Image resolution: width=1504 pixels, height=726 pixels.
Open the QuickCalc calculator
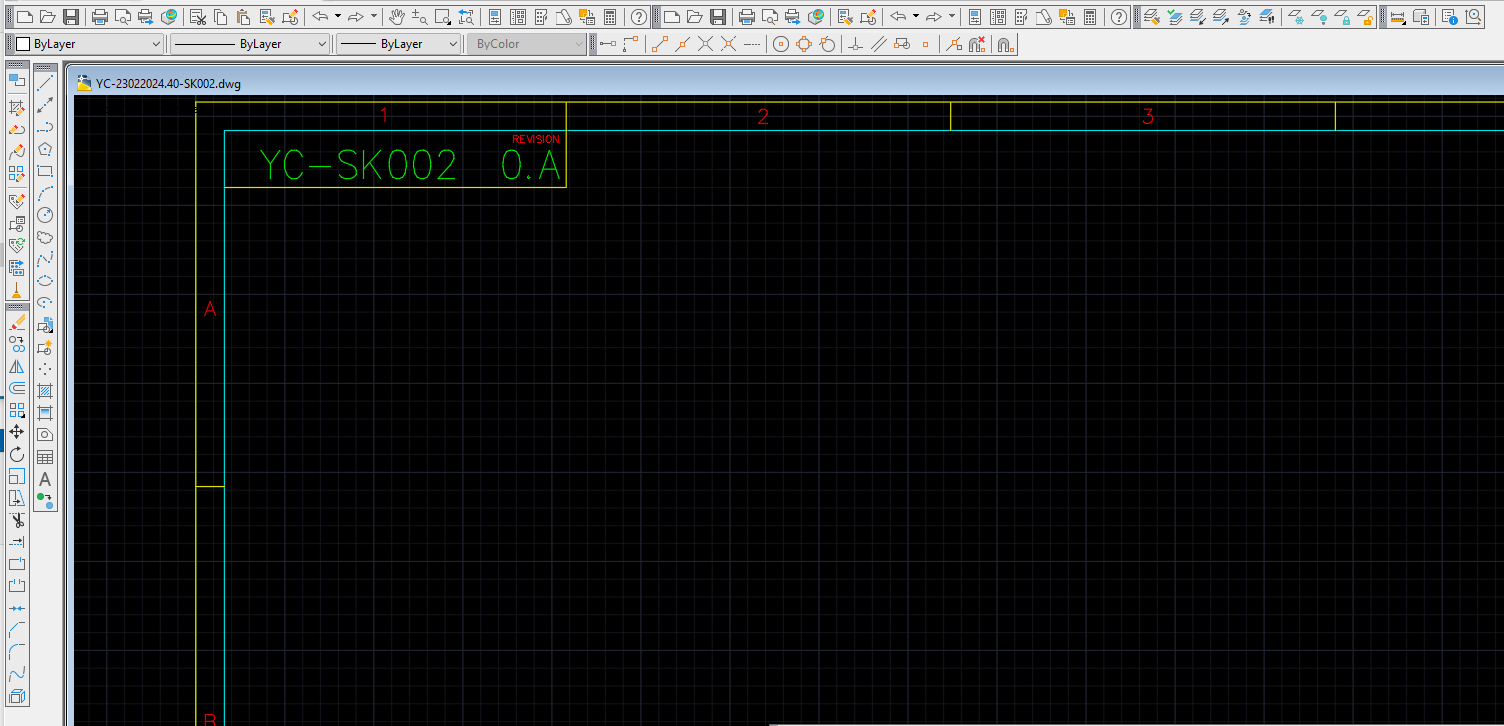610,16
